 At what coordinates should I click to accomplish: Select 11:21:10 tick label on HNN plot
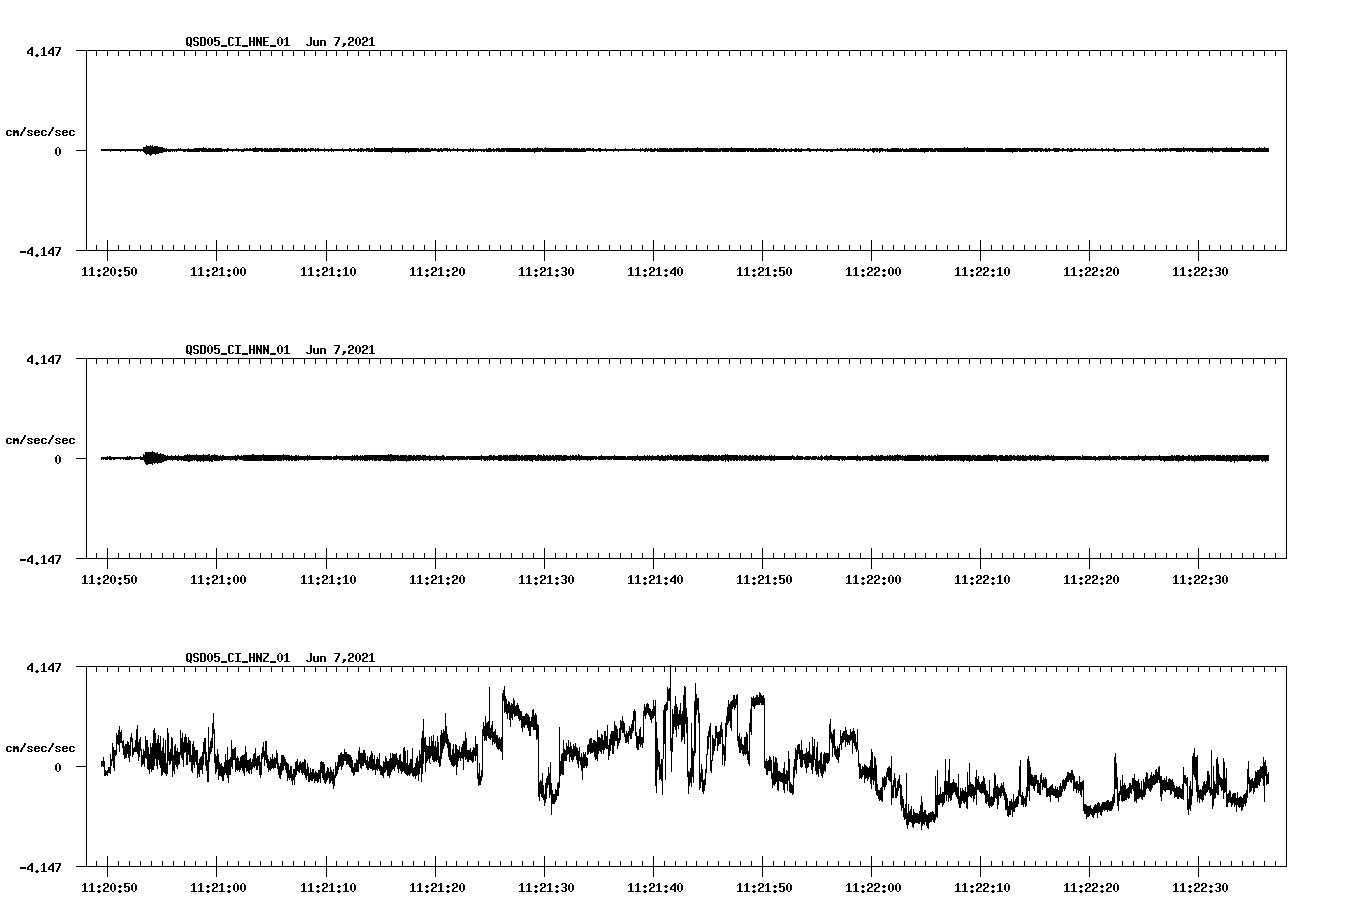326,580
